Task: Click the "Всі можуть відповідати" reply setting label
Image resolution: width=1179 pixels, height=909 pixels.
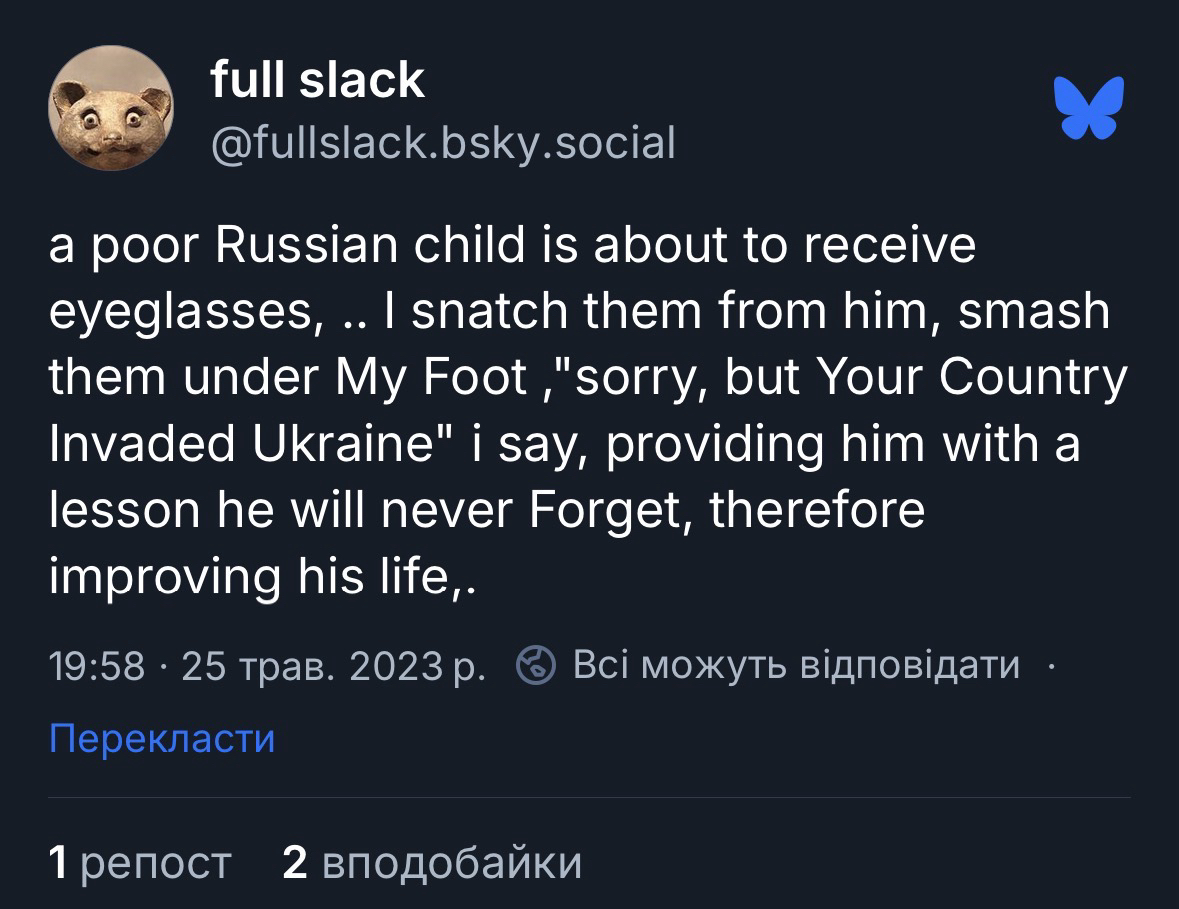Action: (x=796, y=664)
